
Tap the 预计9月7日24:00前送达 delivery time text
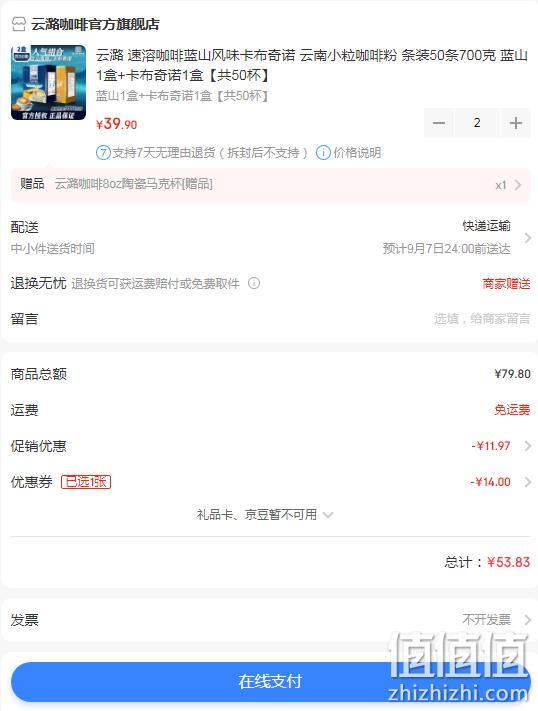click(x=446, y=248)
